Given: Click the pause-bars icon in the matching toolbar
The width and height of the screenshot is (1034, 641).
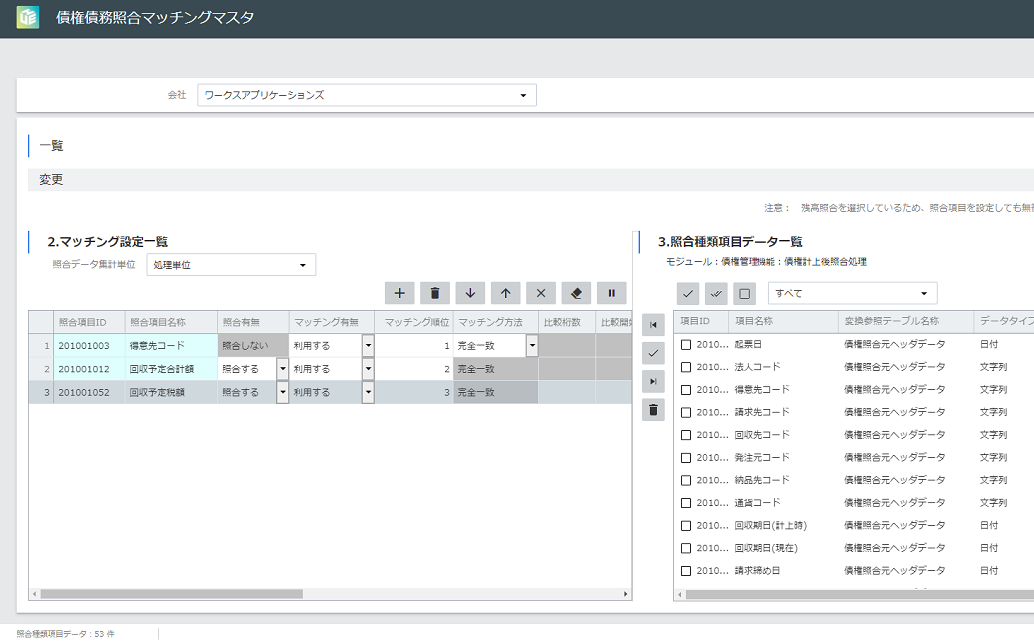Looking at the screenshot, I should (x=612, y=293).
